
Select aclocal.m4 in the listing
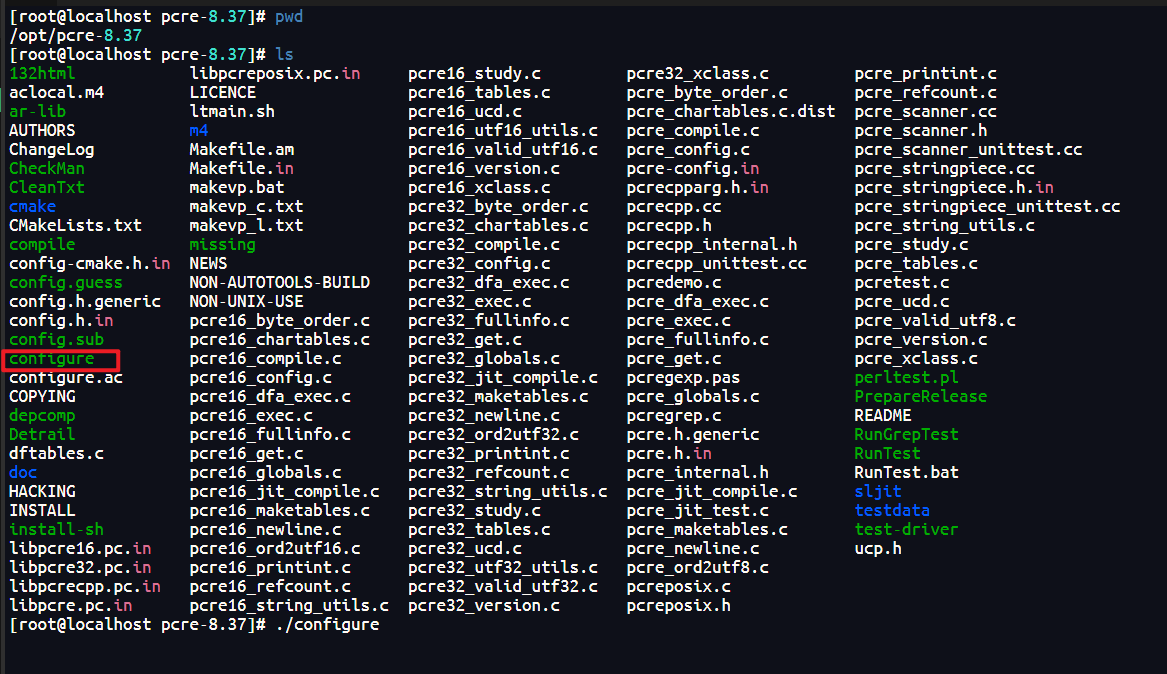point(57,92)
